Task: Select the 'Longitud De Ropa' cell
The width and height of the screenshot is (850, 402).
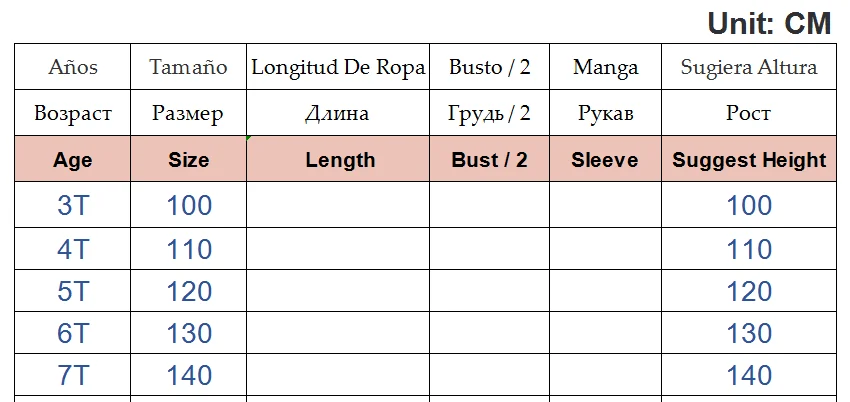Action: (338, 68)
